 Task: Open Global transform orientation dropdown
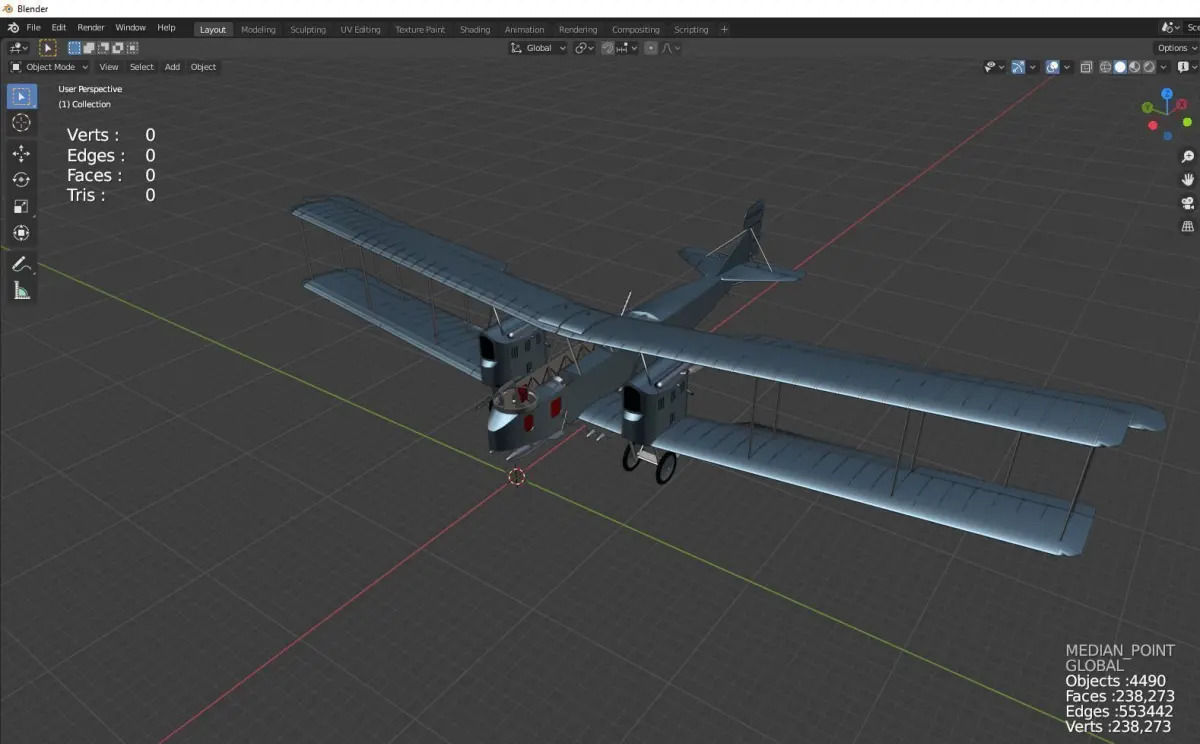click(x=538, y=48)
